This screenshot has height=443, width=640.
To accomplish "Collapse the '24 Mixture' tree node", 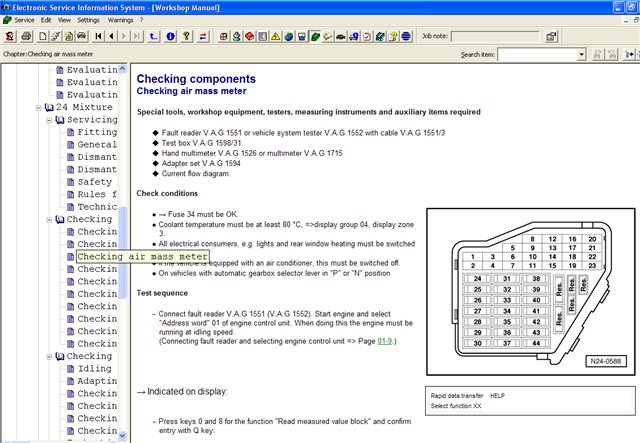I will 38,108.
